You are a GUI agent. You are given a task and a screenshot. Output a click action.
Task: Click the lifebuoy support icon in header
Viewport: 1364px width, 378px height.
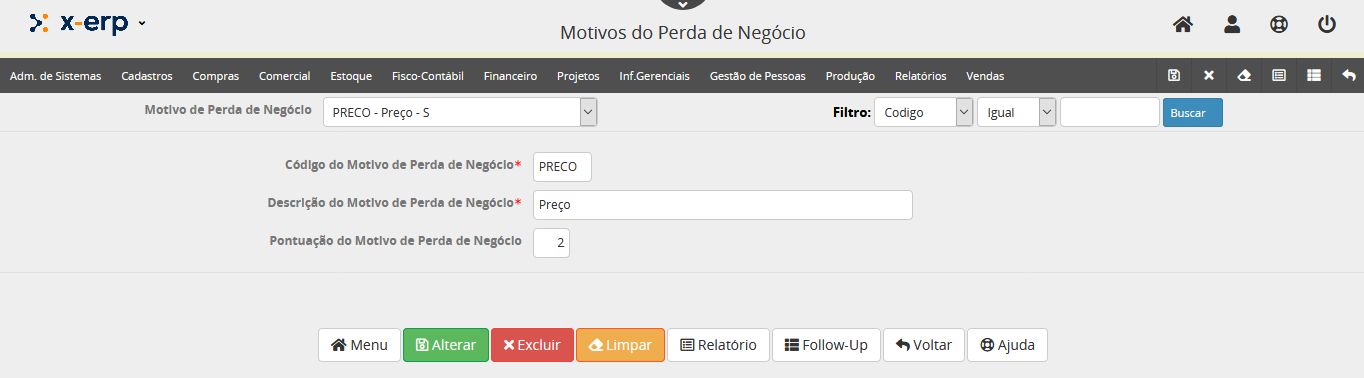(1279, 25)
